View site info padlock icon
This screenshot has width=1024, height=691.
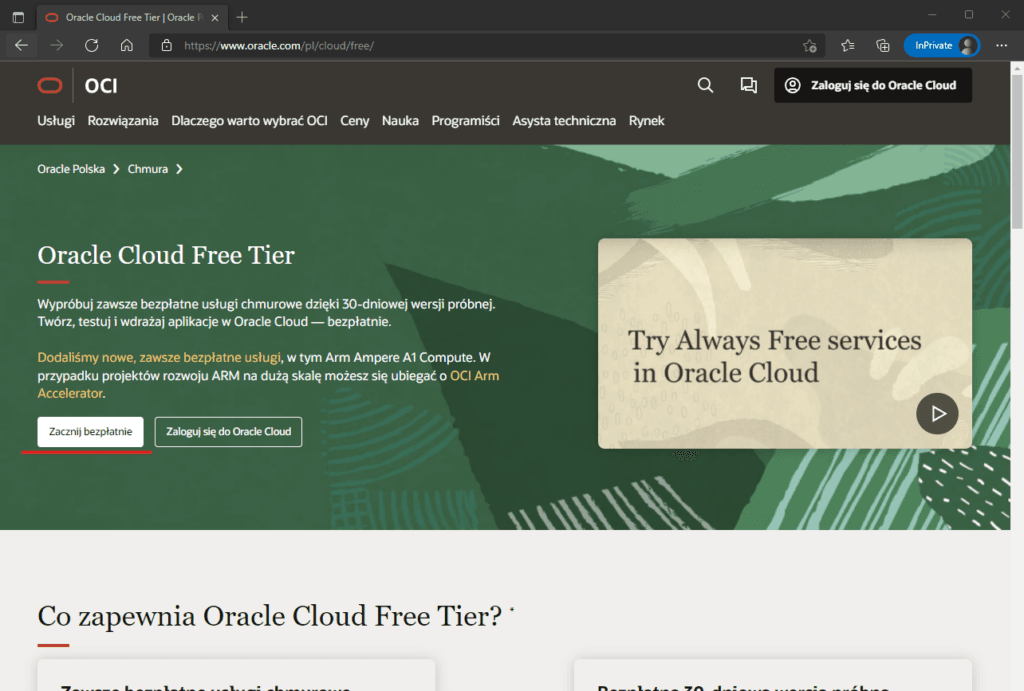167,45
